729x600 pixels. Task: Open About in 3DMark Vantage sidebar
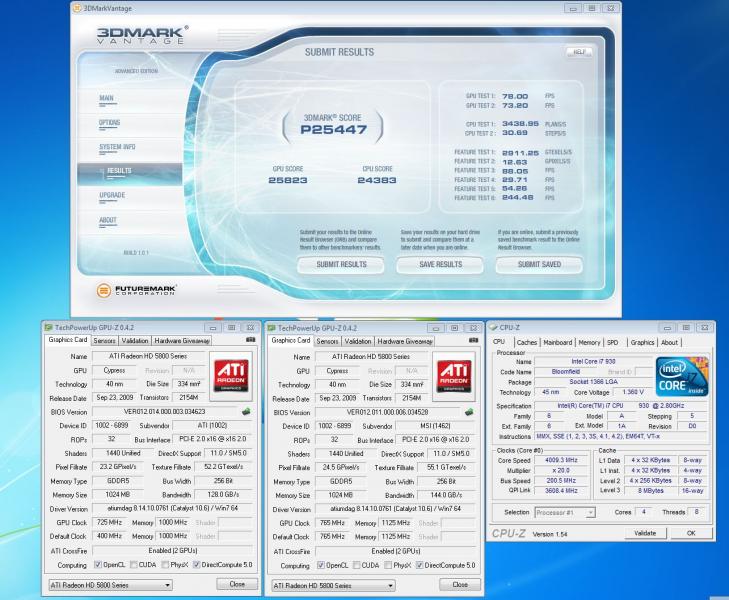pyautogui.click(x=107, y=220)
